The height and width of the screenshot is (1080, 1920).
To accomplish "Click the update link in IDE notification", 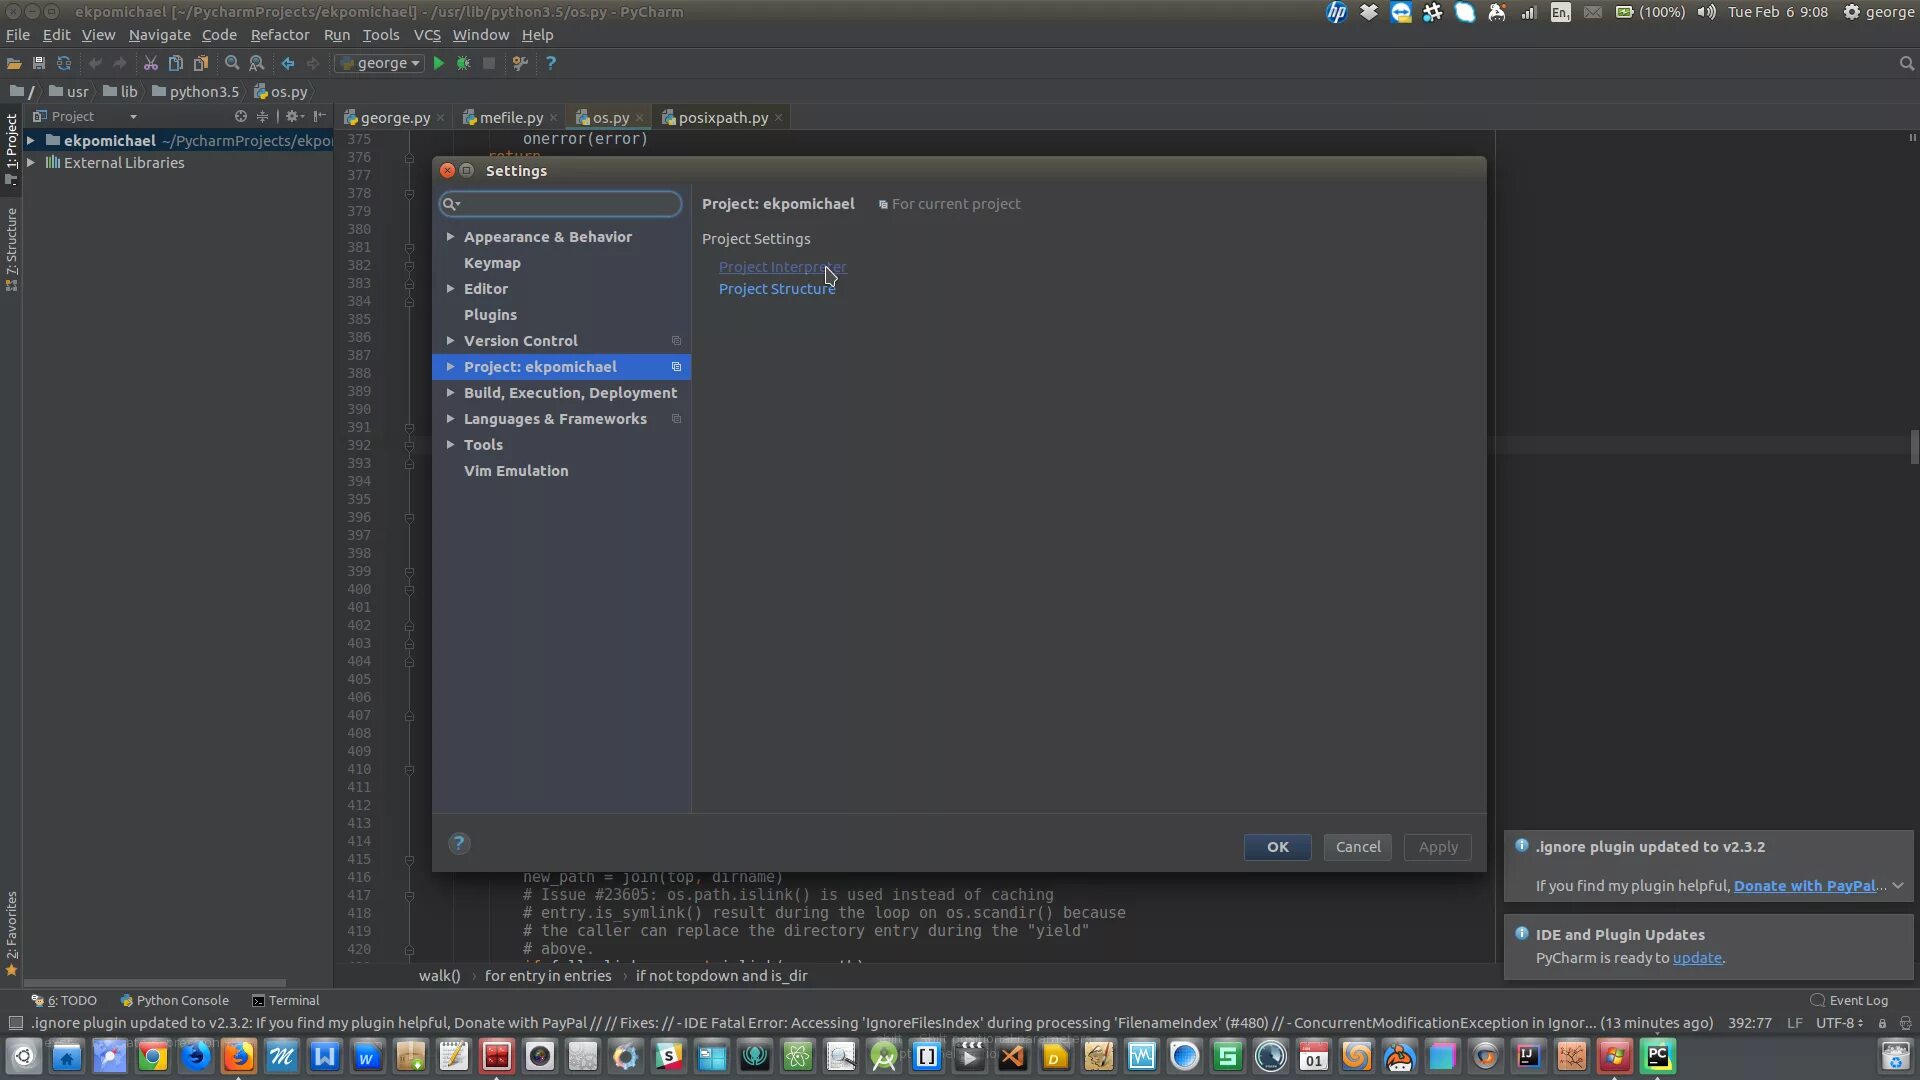I will click(x=1697, y=958).
